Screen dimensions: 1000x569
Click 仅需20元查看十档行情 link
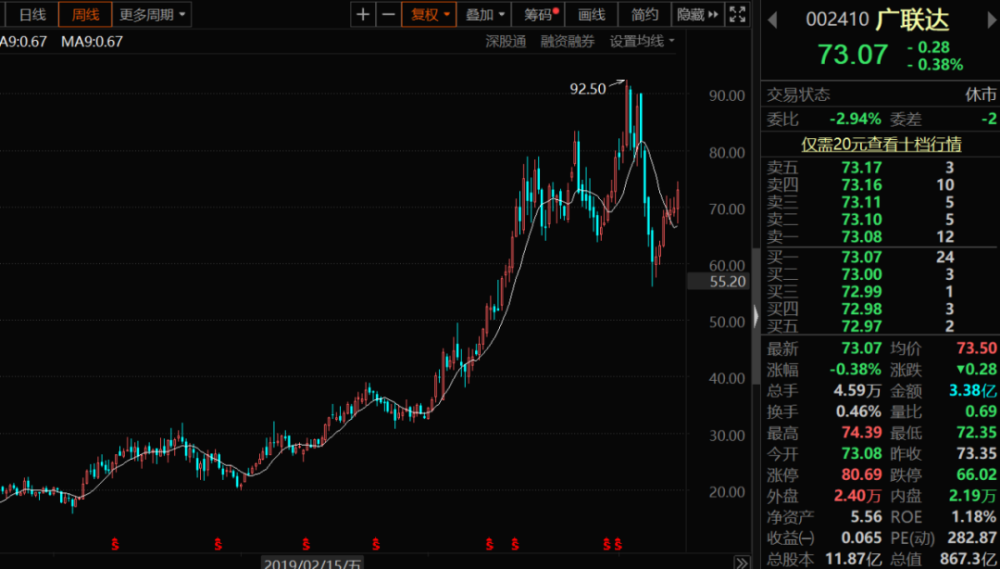(x=881, y=144)
